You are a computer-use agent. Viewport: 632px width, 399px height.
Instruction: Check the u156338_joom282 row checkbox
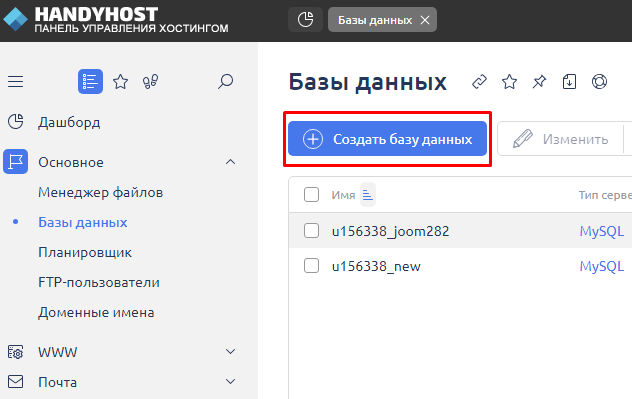point(311,231)
